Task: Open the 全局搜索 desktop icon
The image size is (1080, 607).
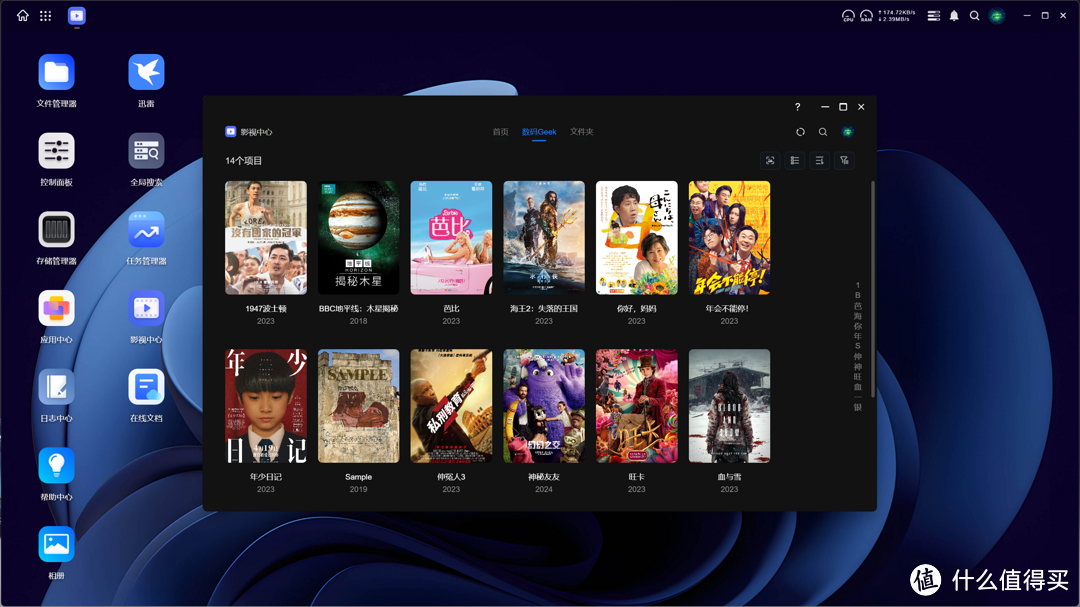Action: [146, 151]
